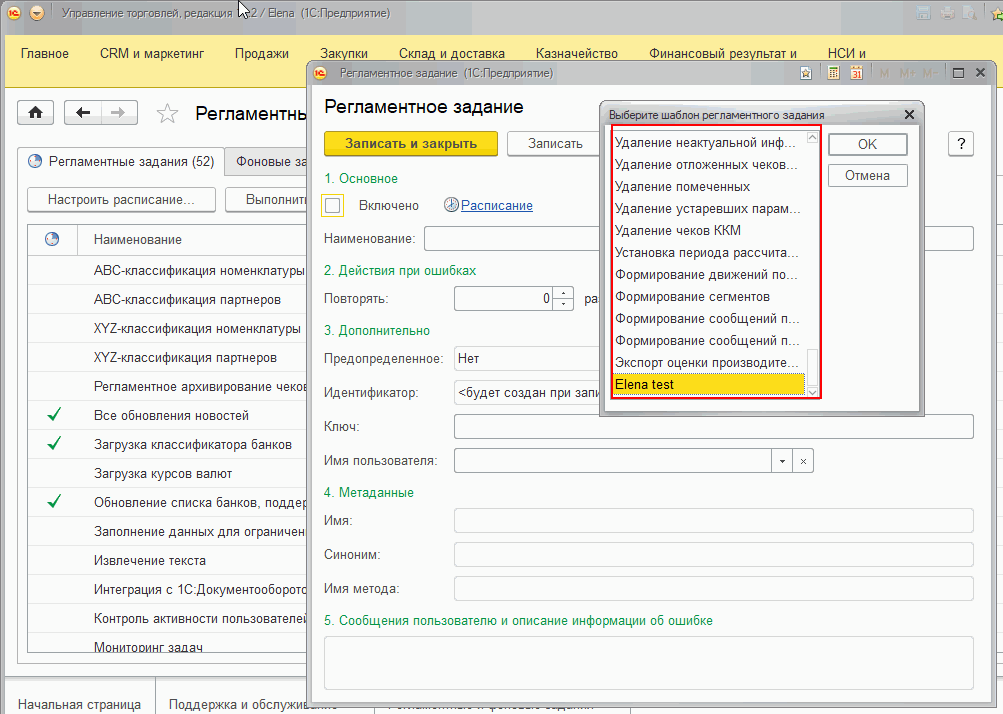Close the template selection popup
This screenshot has height=714, width=1003.
tap(909, 115)
